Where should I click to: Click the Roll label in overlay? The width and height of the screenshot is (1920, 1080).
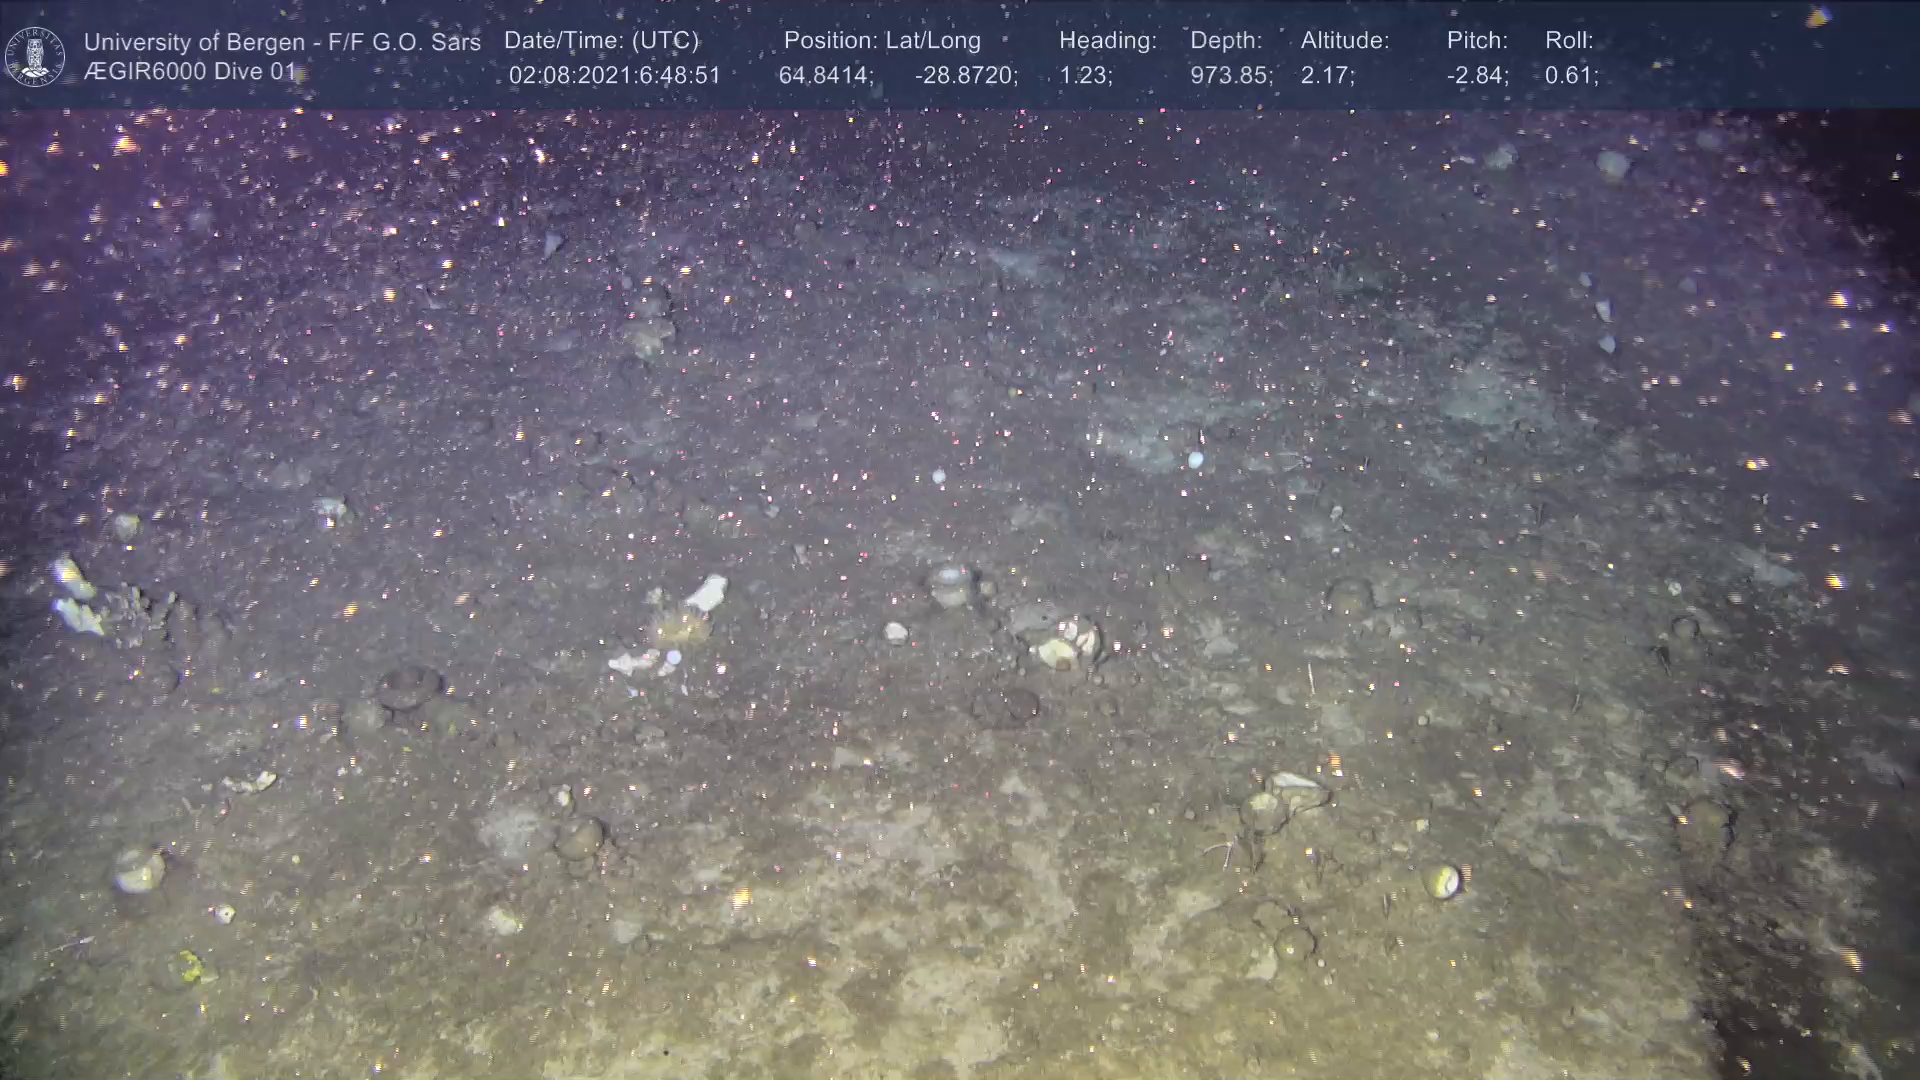1569,41
